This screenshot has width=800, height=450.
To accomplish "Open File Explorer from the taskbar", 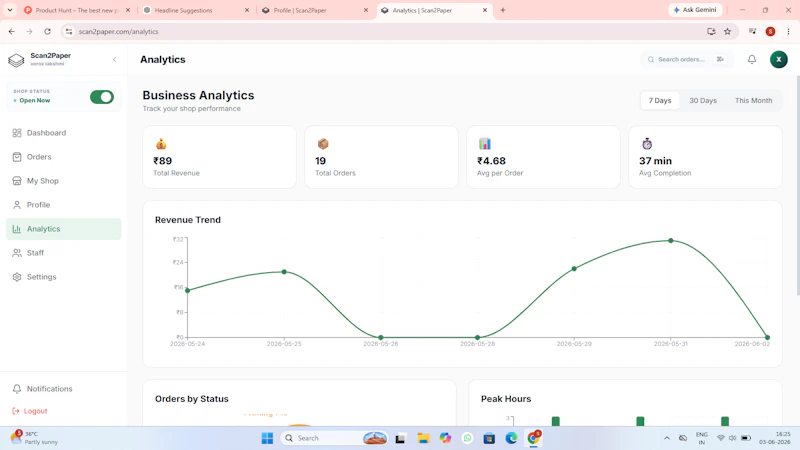I will pos(423,438).
